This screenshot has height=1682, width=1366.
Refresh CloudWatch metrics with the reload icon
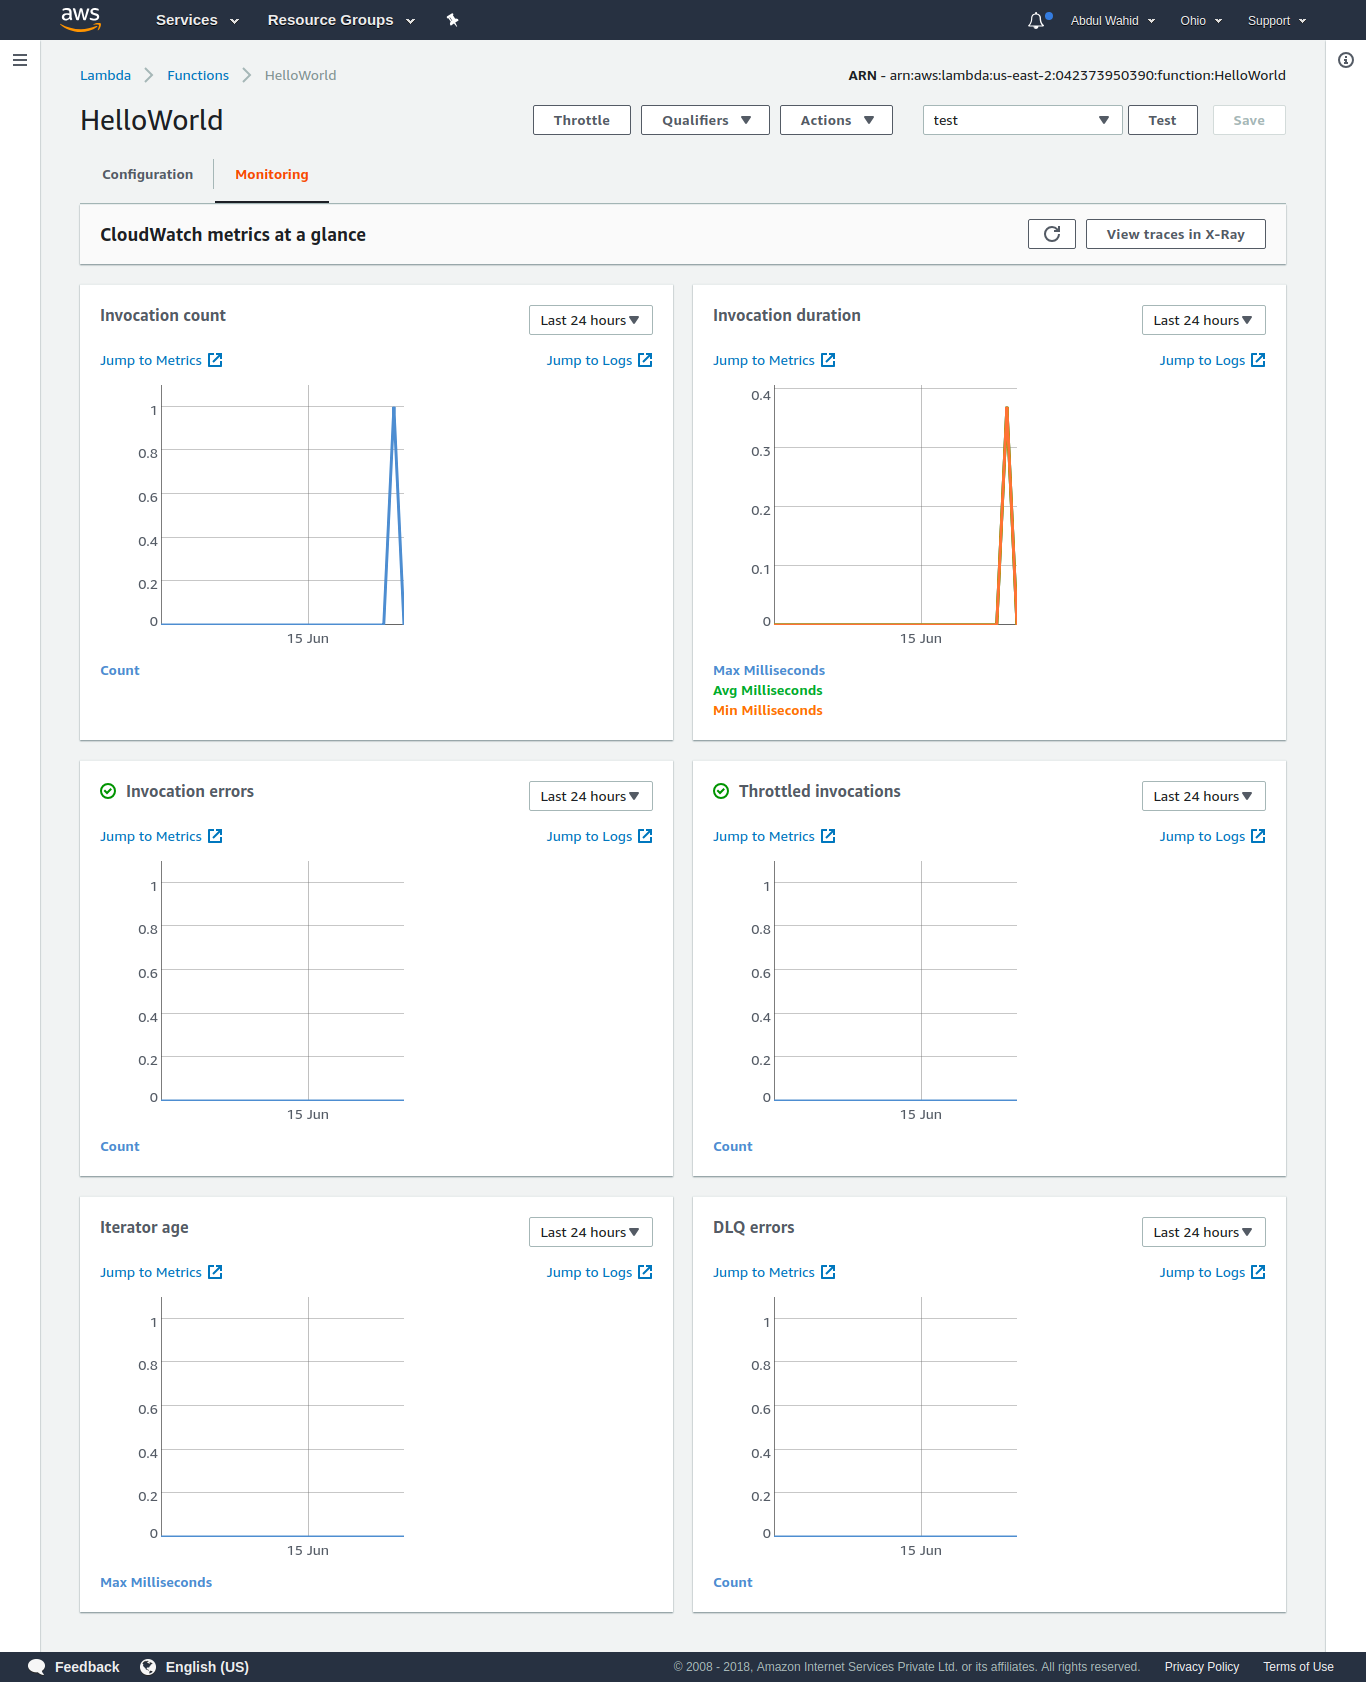(x=1052, y=234)
